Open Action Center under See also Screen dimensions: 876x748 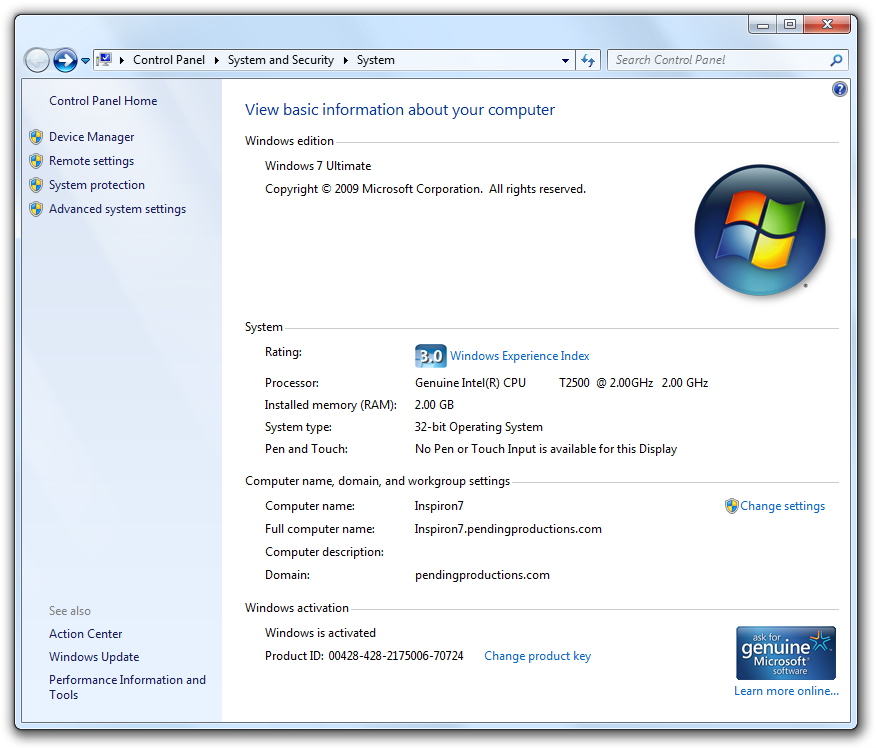coord(85,634)
